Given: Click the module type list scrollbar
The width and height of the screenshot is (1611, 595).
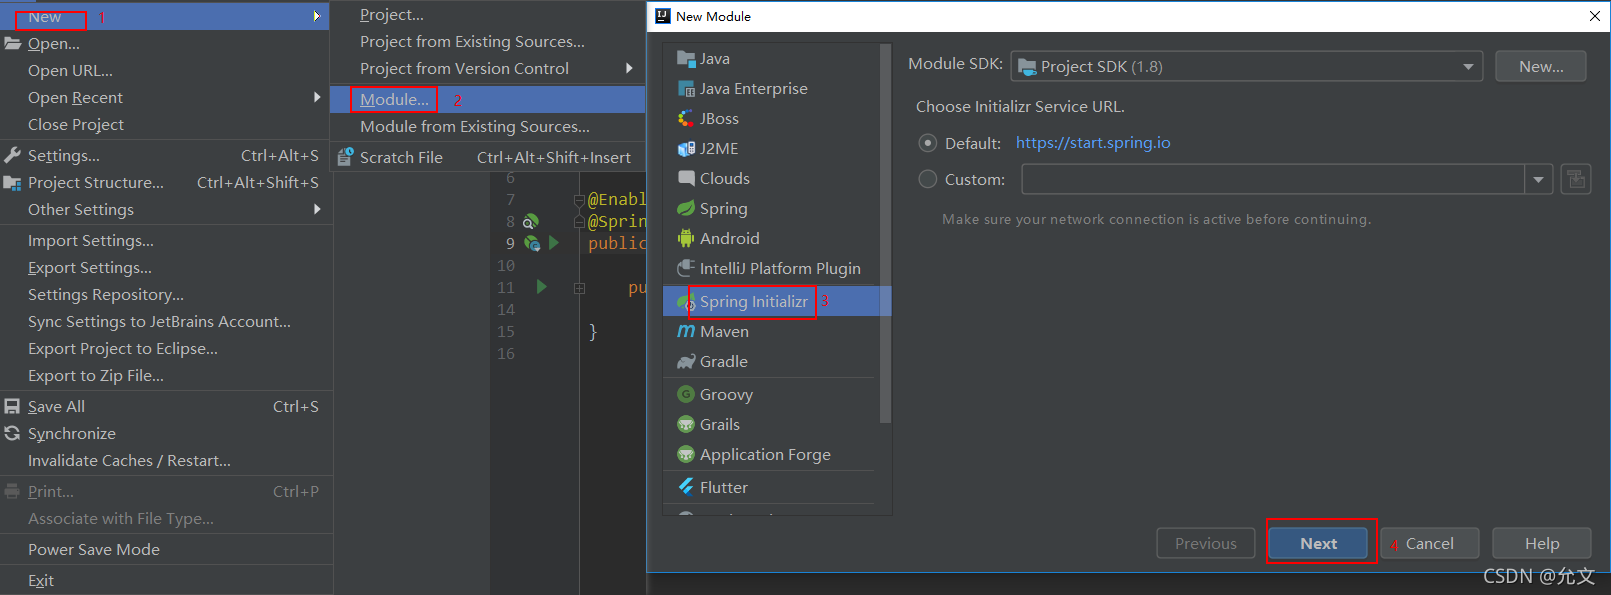Looking at the screenshot, I should click(885, 234).
